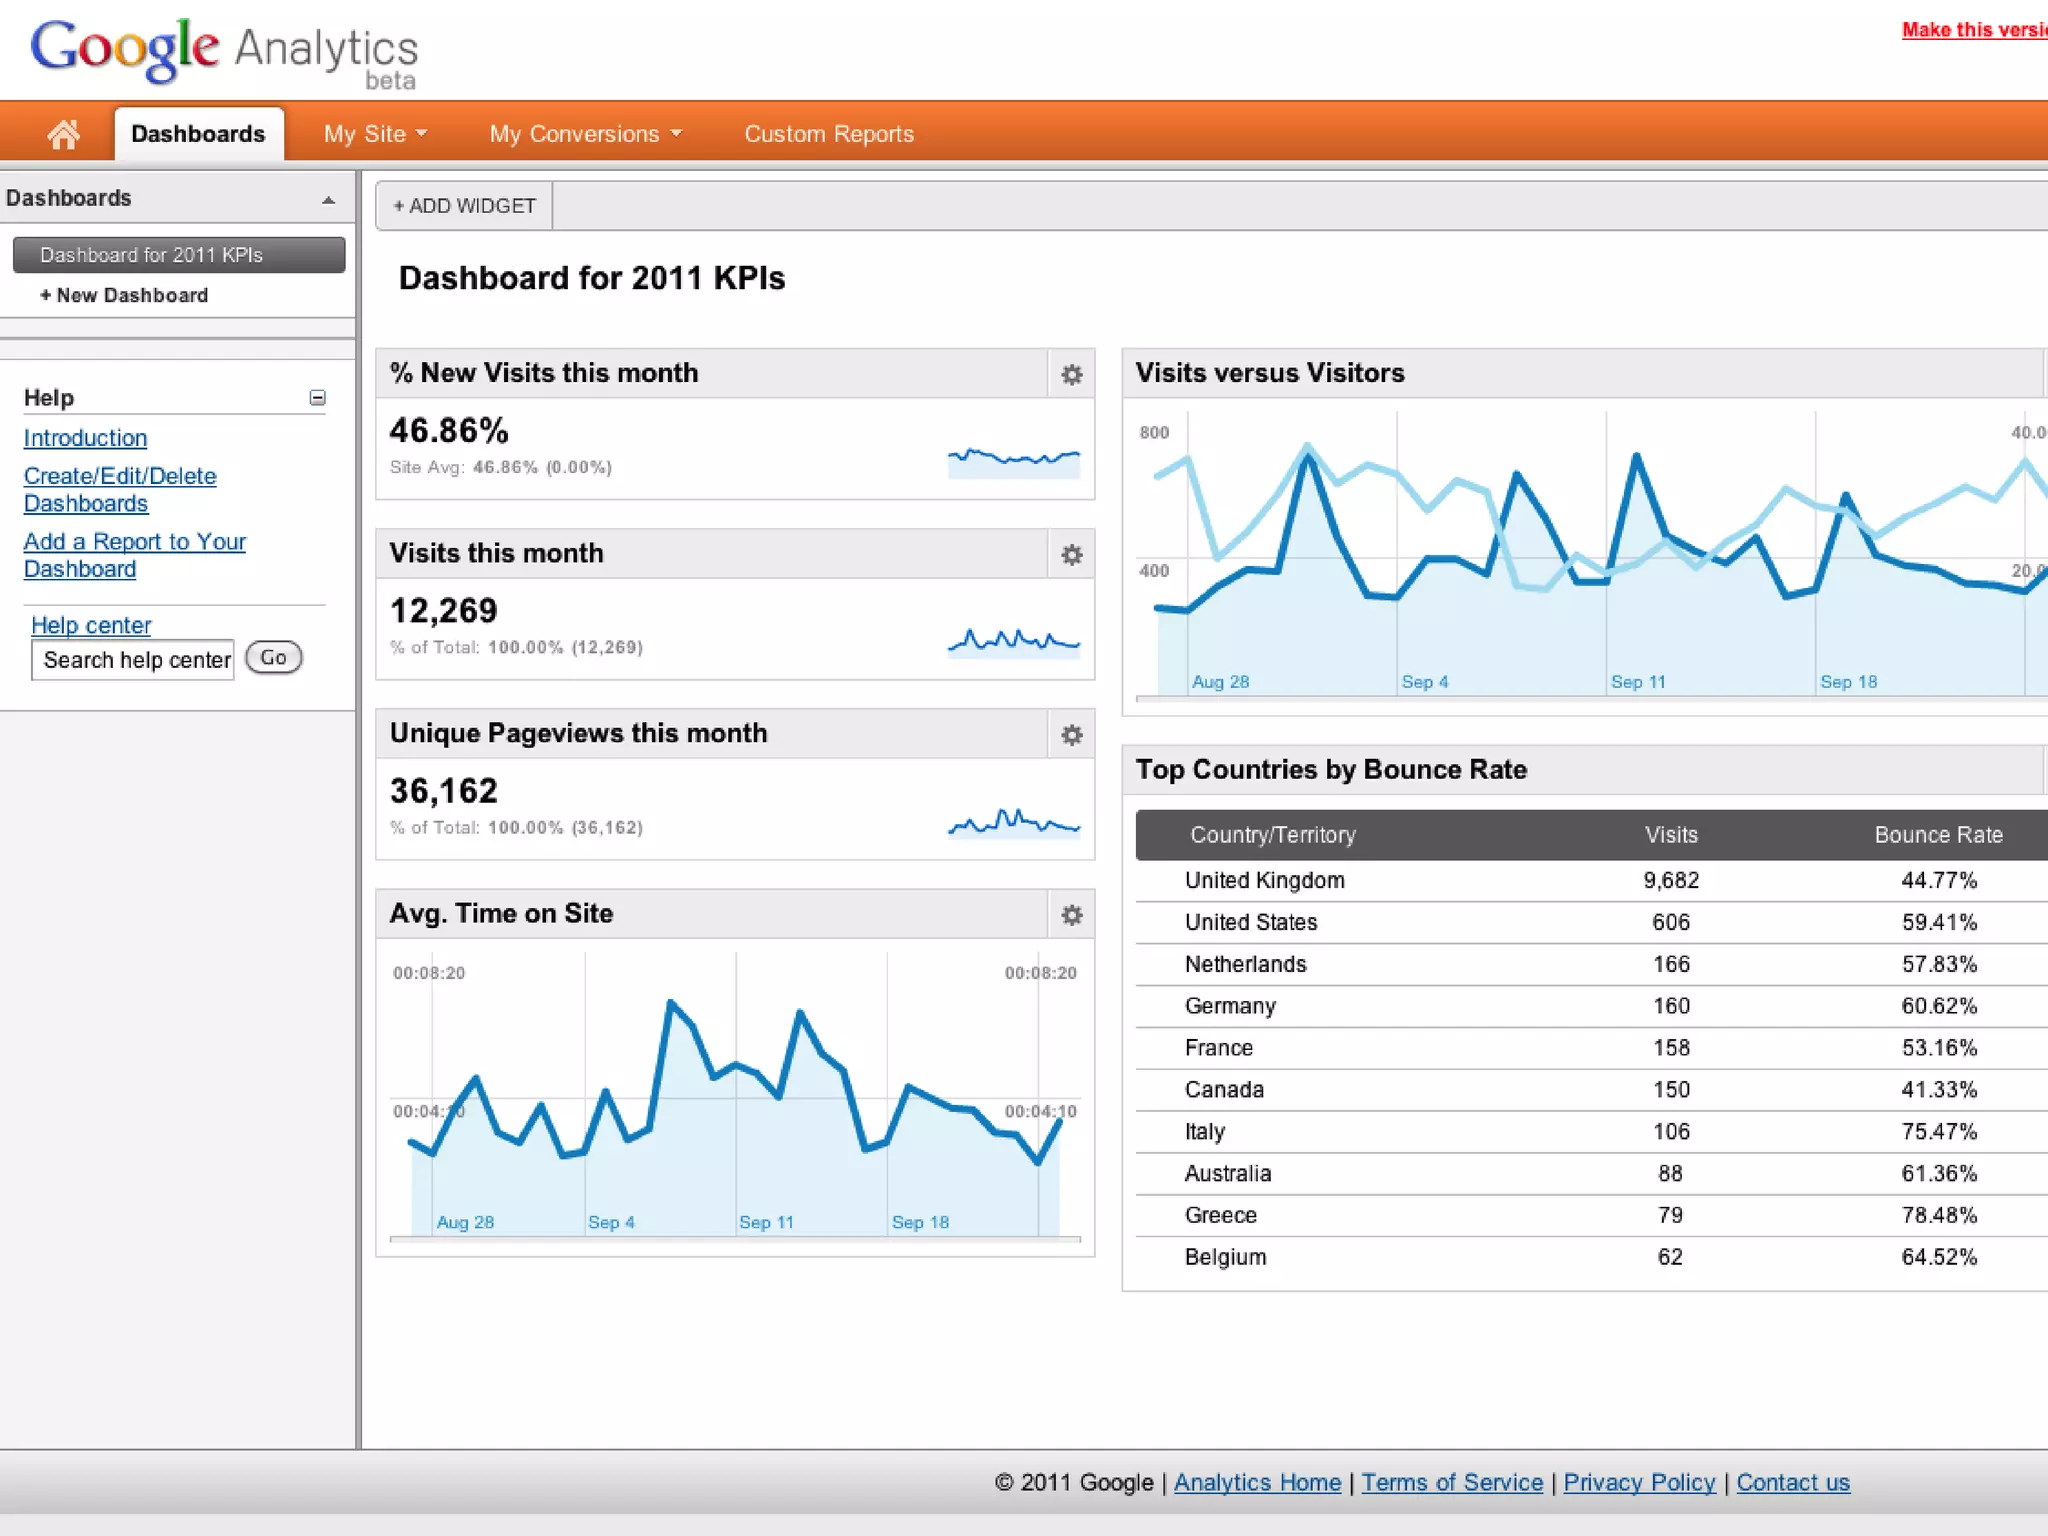This screenshot has width=2048, height=1536.
Task: Click the Google Analytics logo
Action: point(224,52)
